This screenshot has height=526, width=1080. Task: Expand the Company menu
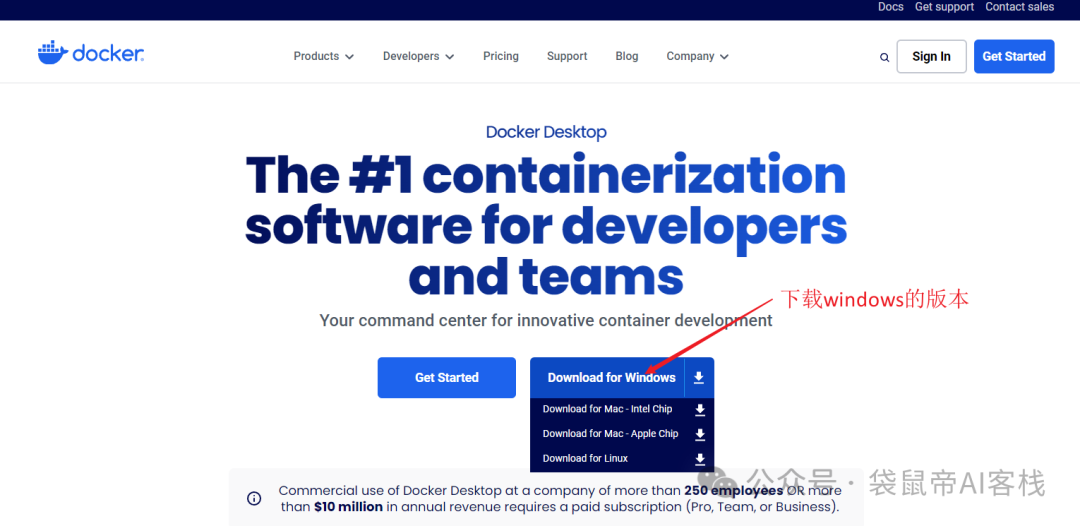(697, 56)
